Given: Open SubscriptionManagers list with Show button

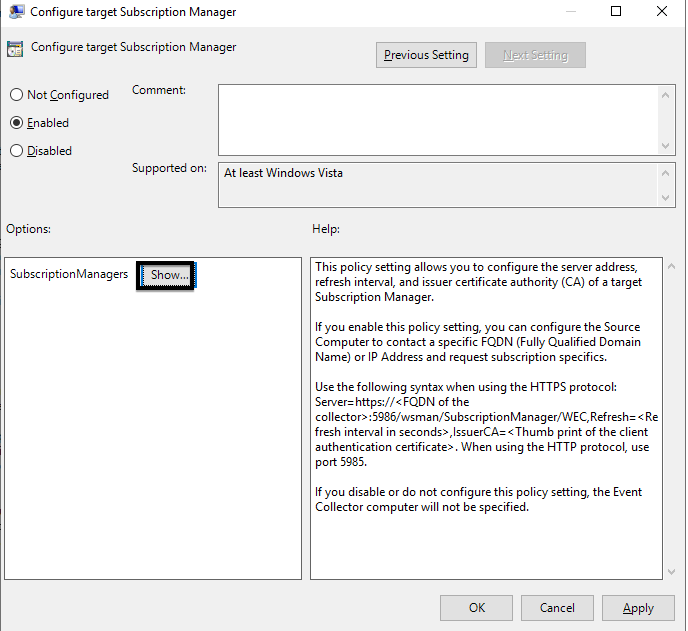Looking at the screenshot, I should (167, 275).
